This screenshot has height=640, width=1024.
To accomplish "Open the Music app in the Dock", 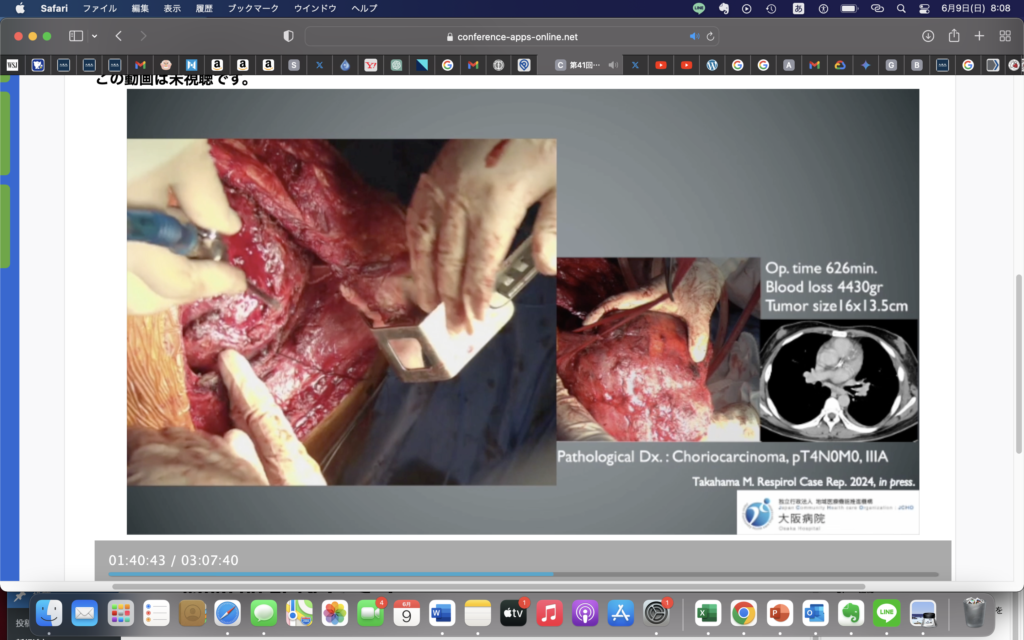I will (x=549, y=612).
